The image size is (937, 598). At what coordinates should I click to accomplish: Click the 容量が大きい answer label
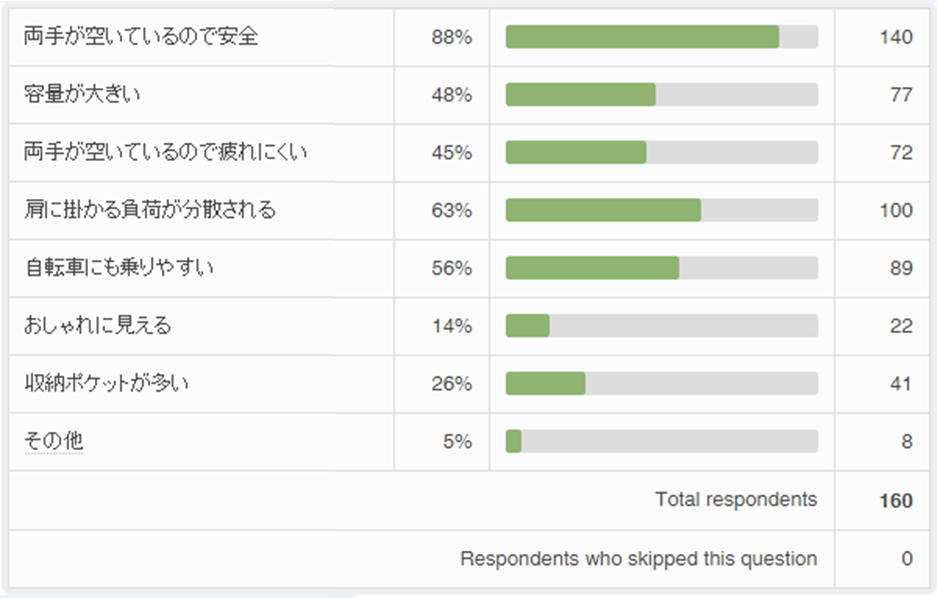(83, 95)
